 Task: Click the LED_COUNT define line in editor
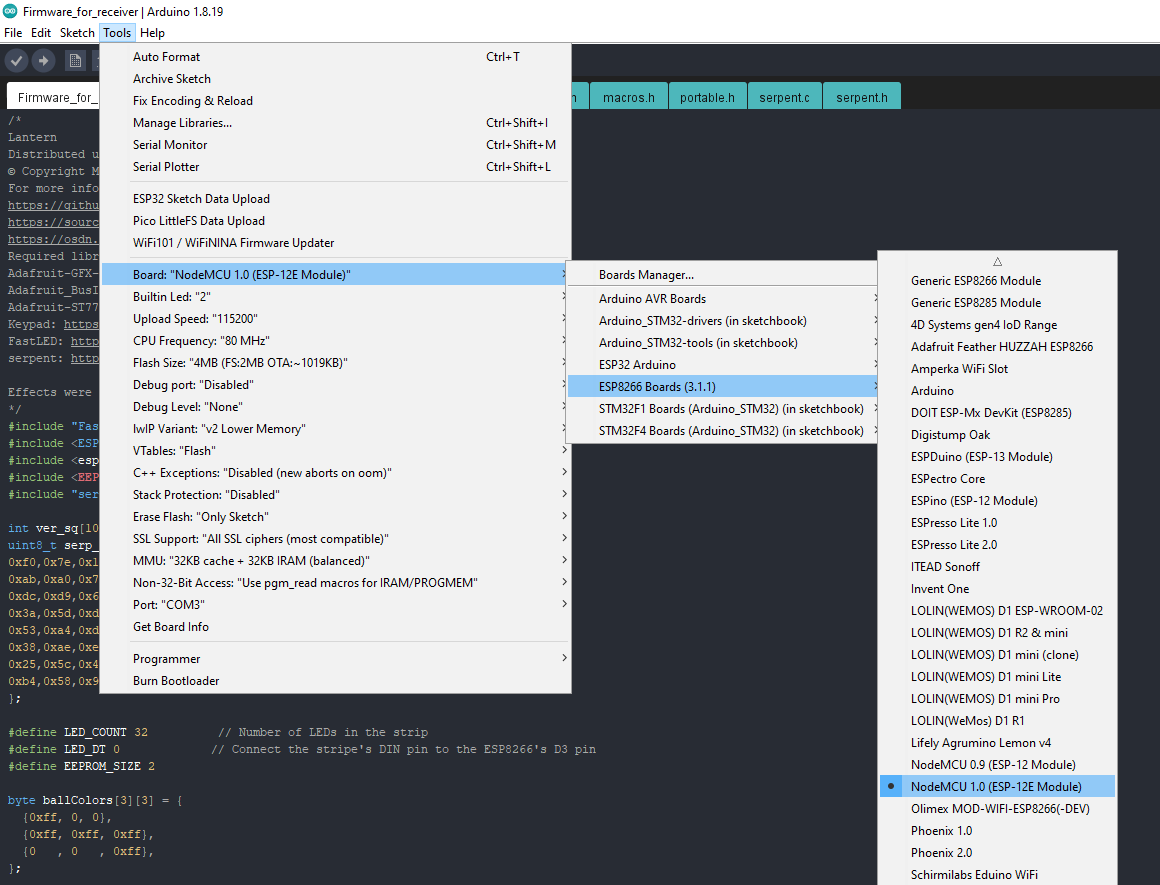(x=218, y=733)
